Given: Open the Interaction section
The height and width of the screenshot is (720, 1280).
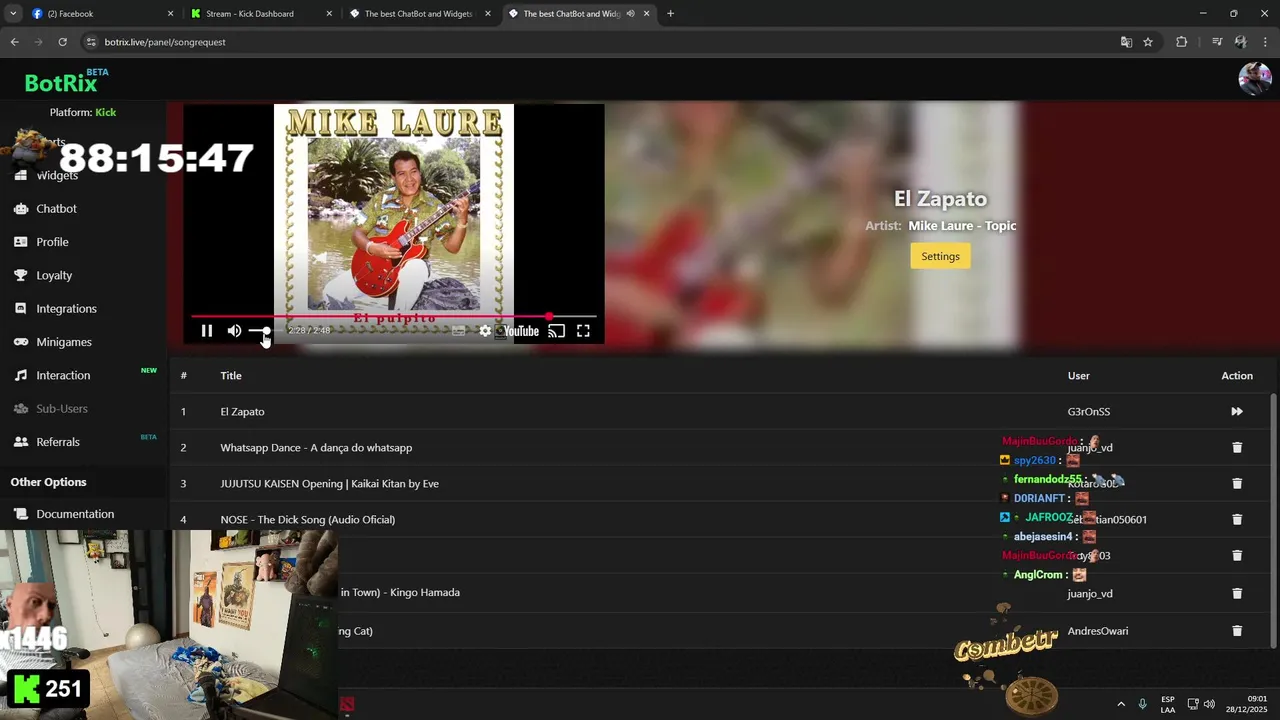Looking at the screenshot, I should [x=63, y=375].
